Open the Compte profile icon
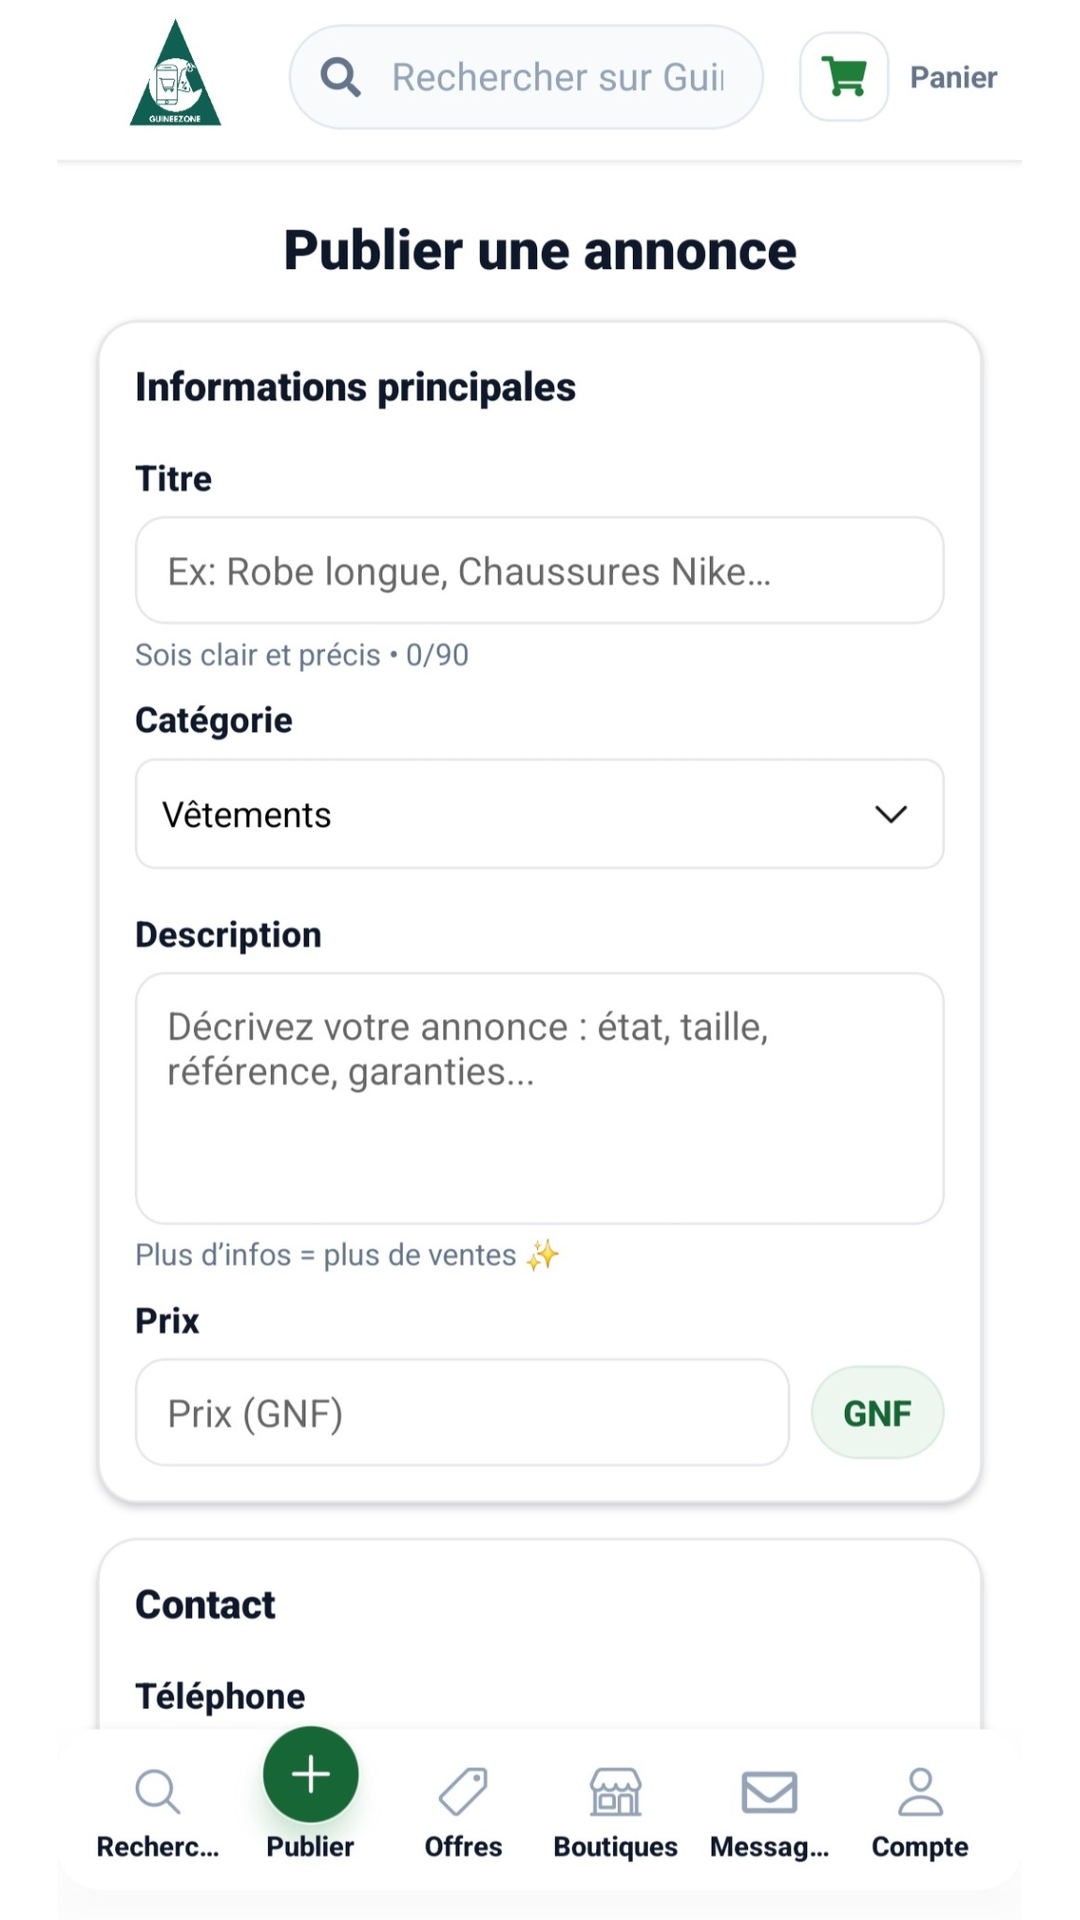Screen dimensions: 1080x1920 tap(920, 1791)
